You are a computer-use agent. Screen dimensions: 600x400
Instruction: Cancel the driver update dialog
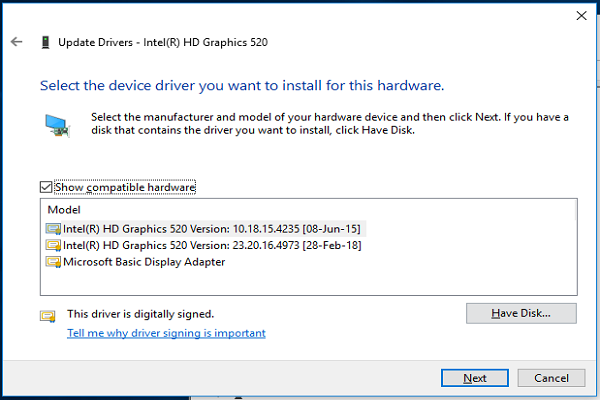pyautogui.click(x=551, y=378)
